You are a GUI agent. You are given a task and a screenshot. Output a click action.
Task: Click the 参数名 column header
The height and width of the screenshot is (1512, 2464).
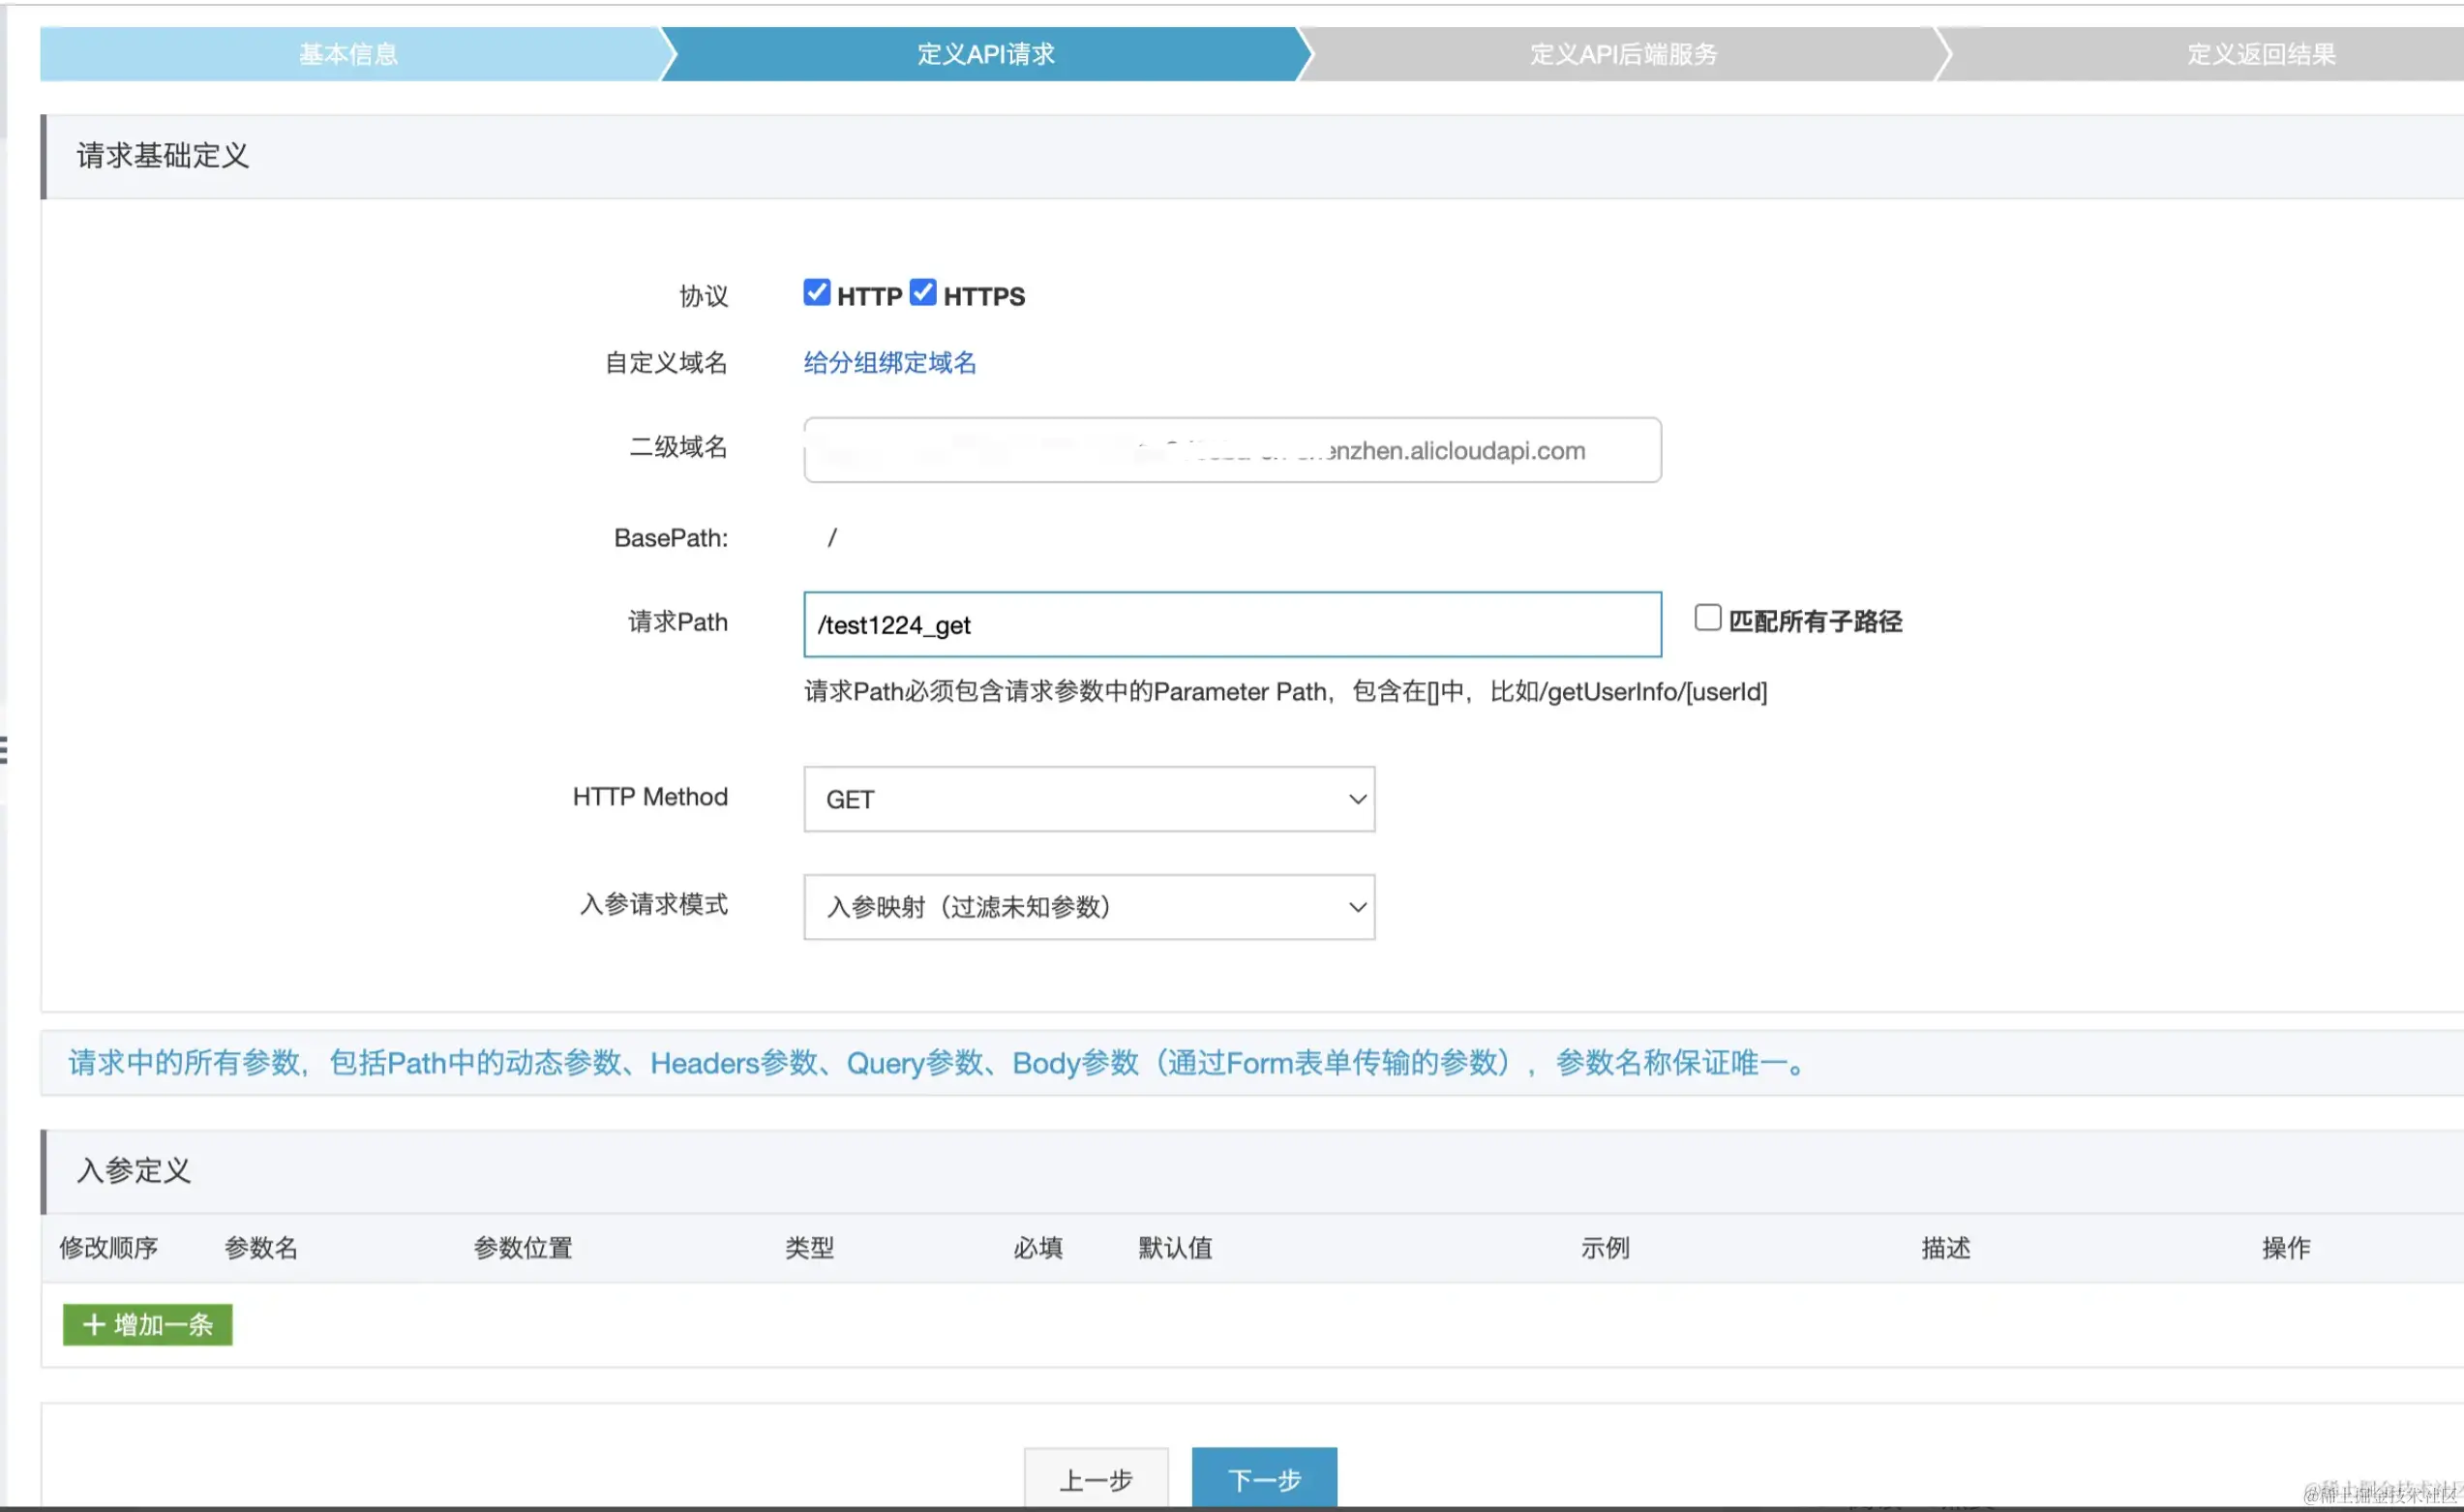click(x=260, y=1248)
